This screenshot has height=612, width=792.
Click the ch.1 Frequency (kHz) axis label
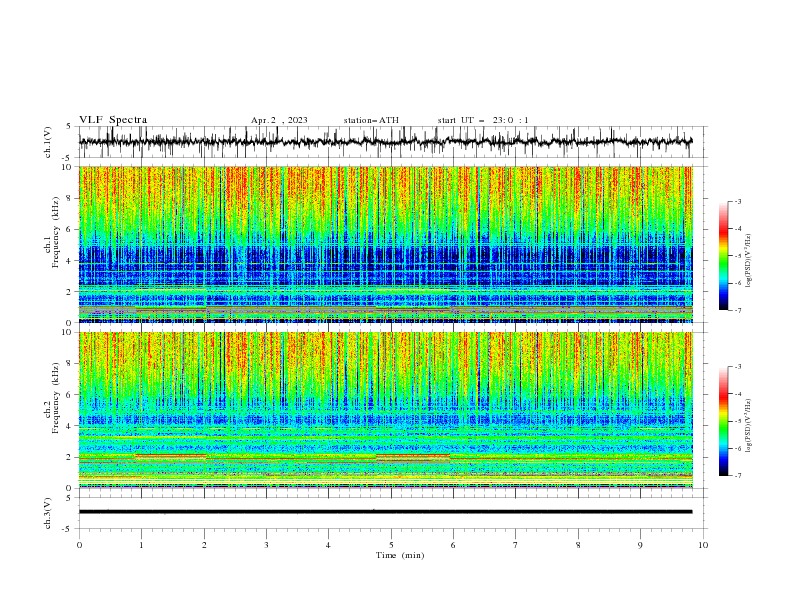(x=51, y=232)
